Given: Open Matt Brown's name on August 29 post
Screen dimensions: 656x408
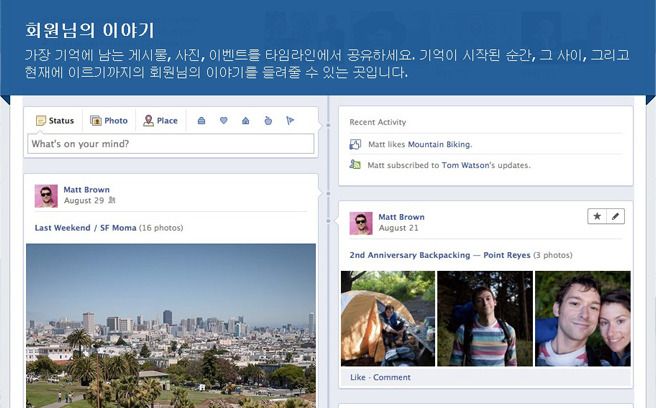Looking at the screenshot, I should (87, 190).
